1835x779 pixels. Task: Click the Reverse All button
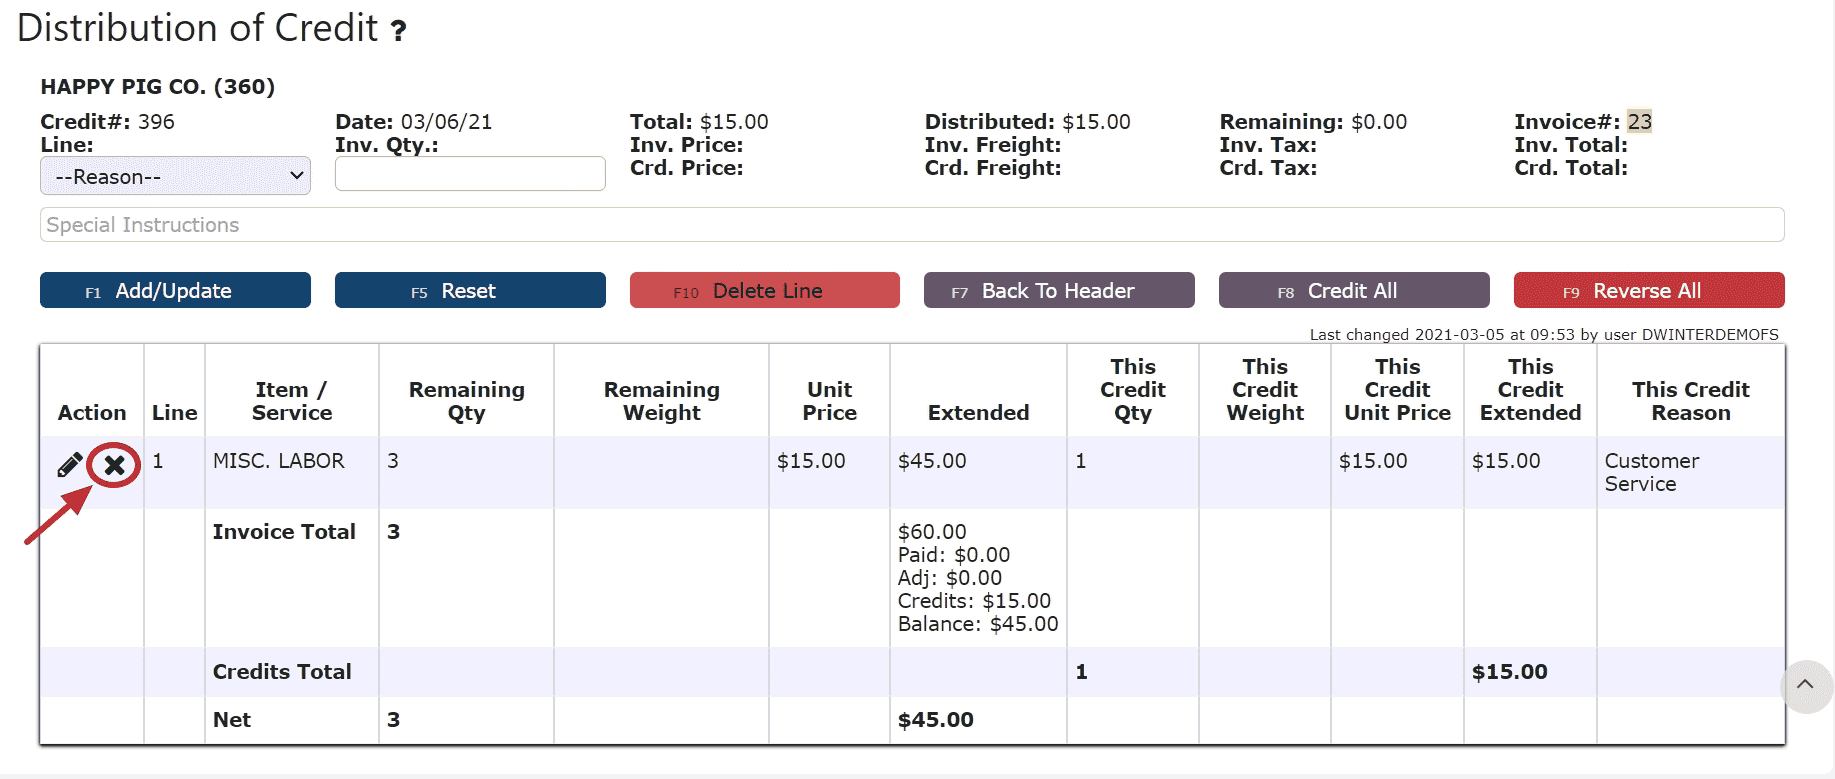(1648, 291)
